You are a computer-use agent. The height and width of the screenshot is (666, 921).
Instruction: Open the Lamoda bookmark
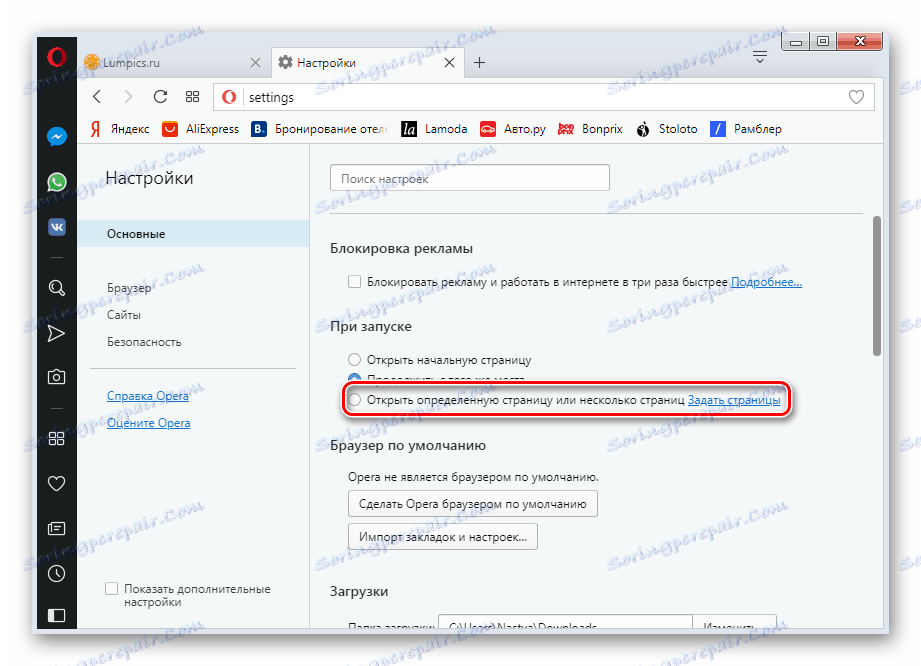point(434,129)
